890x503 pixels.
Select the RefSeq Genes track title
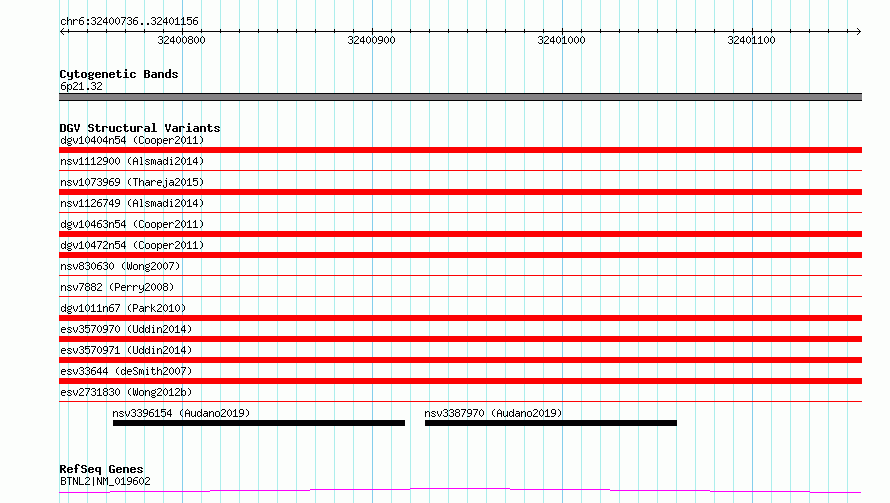(101, 469)
